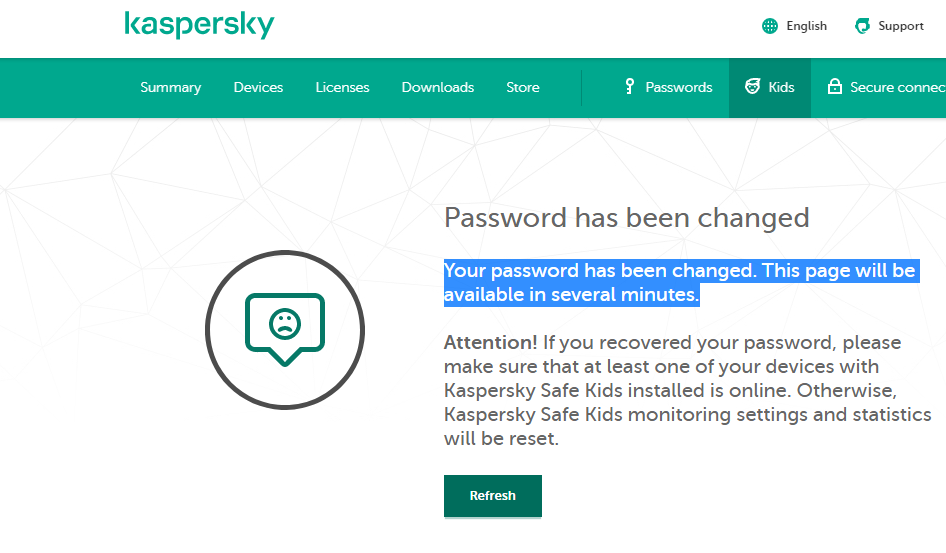The width and height of the screenshot is (946, 553).
Task: Go to the Summary tab
Action: click(170, 87)
